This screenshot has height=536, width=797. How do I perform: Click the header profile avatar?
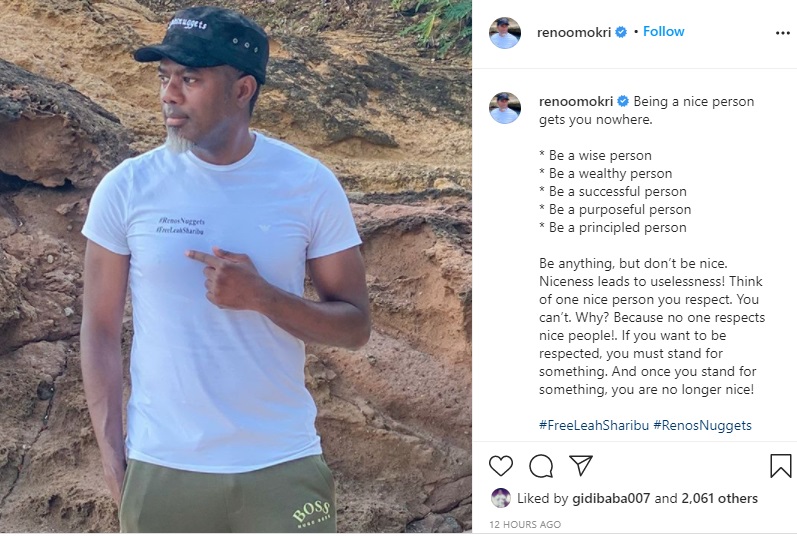(504, 32)
